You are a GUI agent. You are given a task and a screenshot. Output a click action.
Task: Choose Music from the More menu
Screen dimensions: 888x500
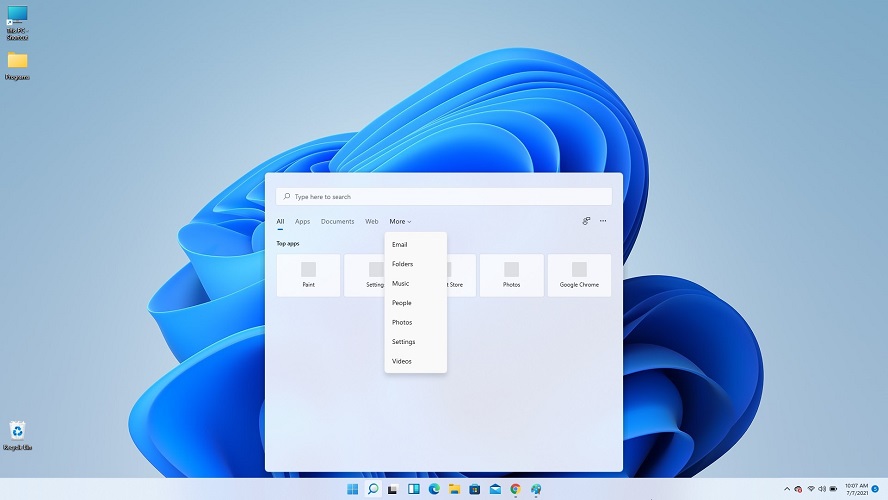tap(416, 283)
